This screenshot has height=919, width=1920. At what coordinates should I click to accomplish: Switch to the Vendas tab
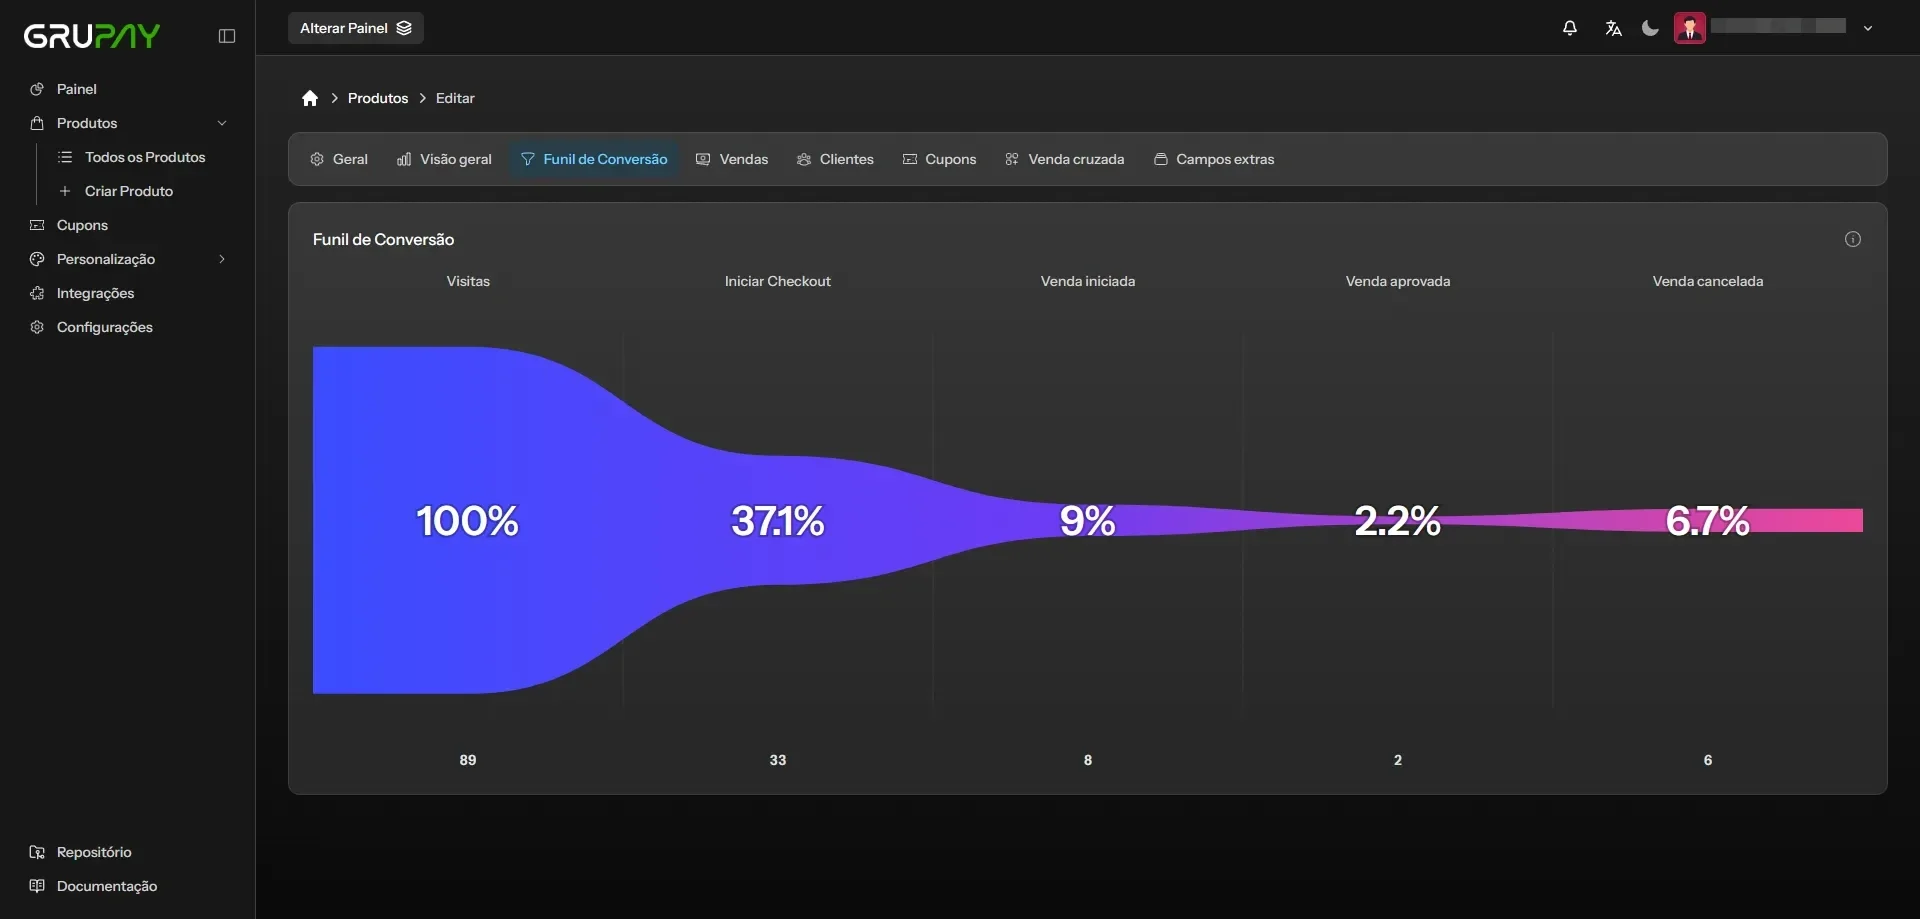coord(732,159)
